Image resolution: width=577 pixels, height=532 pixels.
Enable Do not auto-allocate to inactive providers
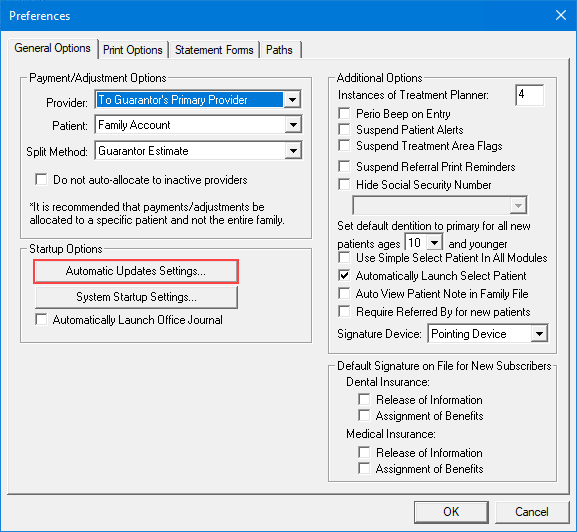coord(41,180)
